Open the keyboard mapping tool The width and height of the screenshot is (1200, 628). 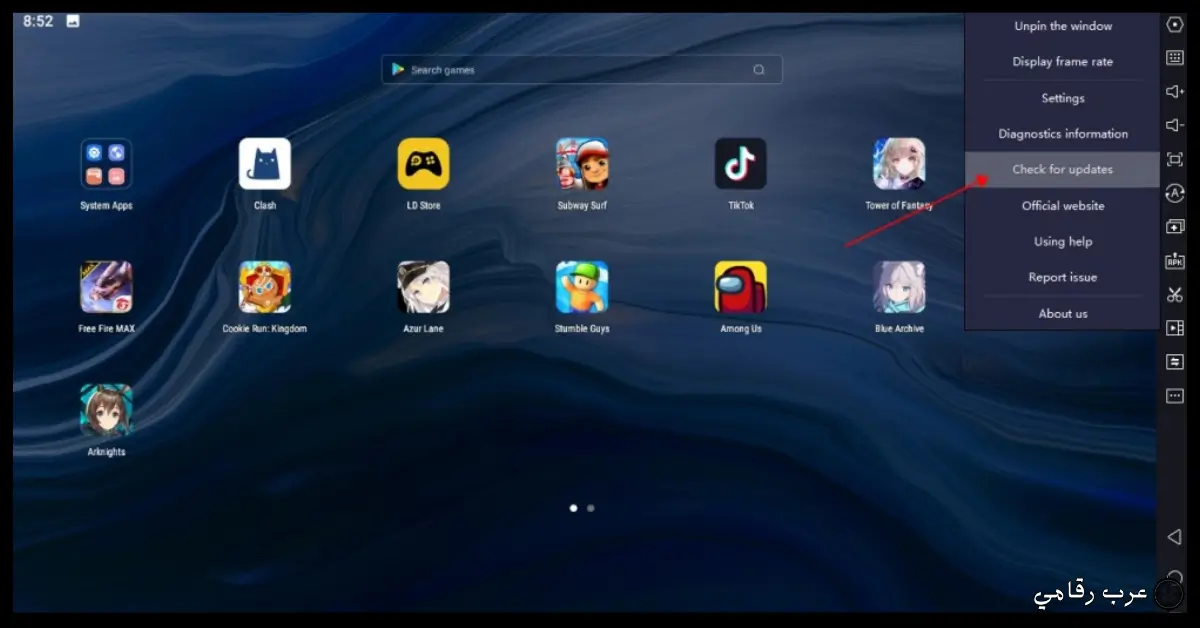(x=1175, y=57)
